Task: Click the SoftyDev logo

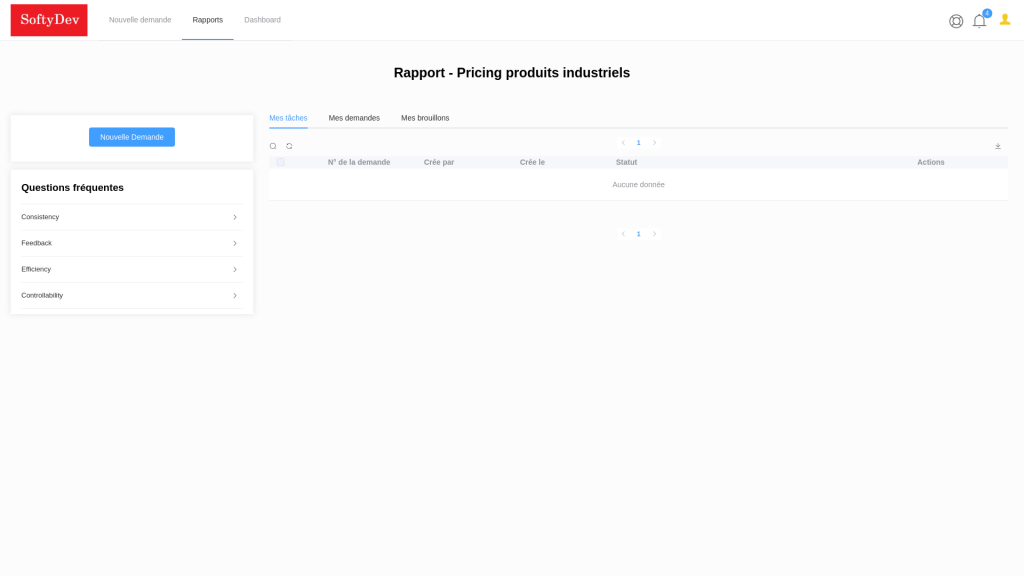Action: pos(49,20)
